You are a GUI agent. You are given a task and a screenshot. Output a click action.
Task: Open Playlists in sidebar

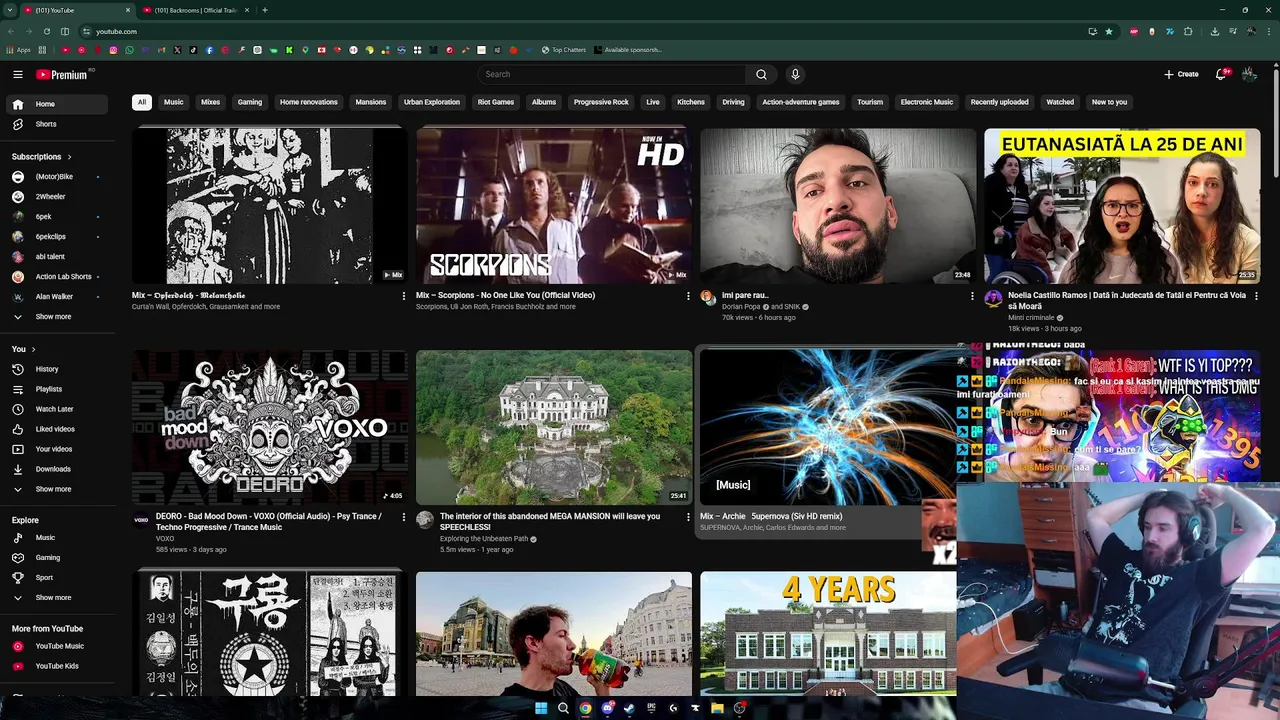coord(58,389)
